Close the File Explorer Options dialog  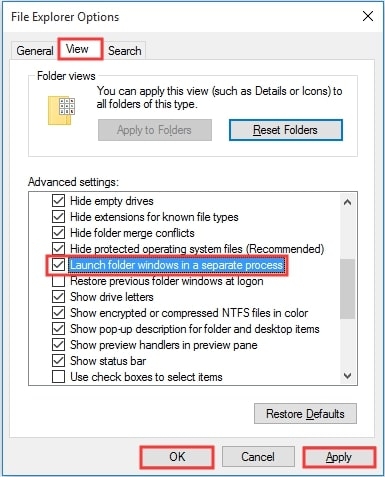(368, 16)
